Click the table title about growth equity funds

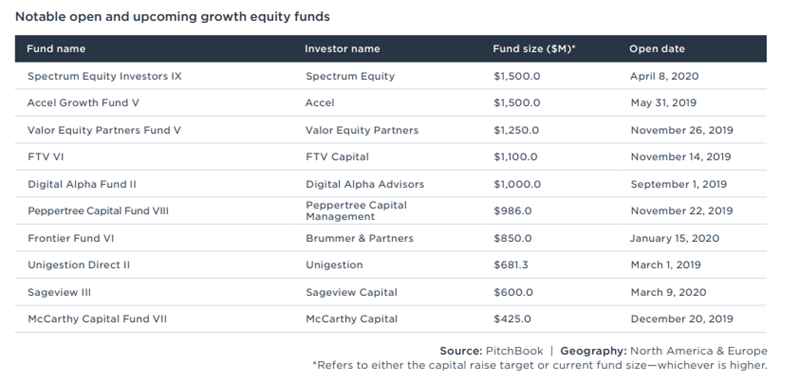point(172,17)
